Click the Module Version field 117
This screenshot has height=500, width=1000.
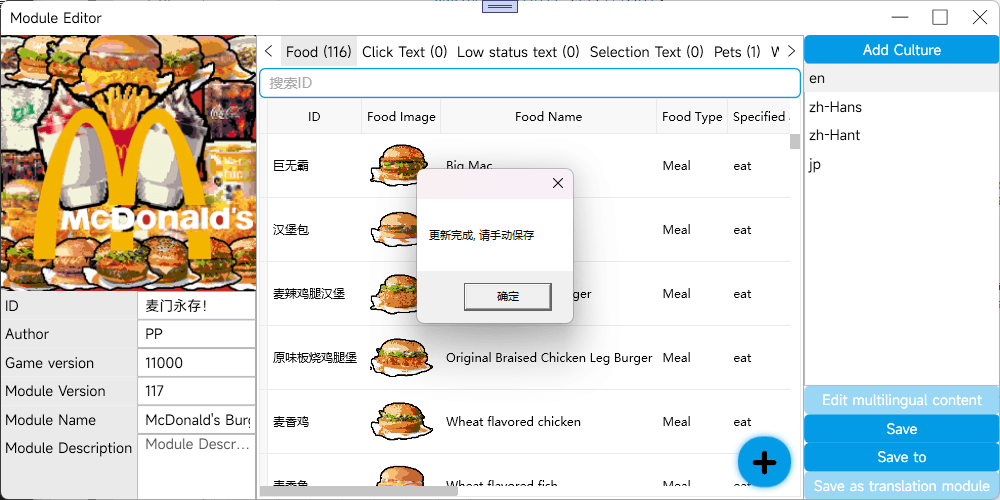[x=196, y=391]
